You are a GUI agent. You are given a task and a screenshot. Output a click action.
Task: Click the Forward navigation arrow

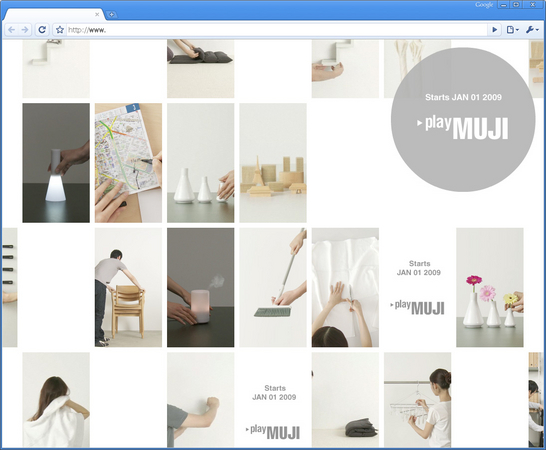tap(25, 30)
